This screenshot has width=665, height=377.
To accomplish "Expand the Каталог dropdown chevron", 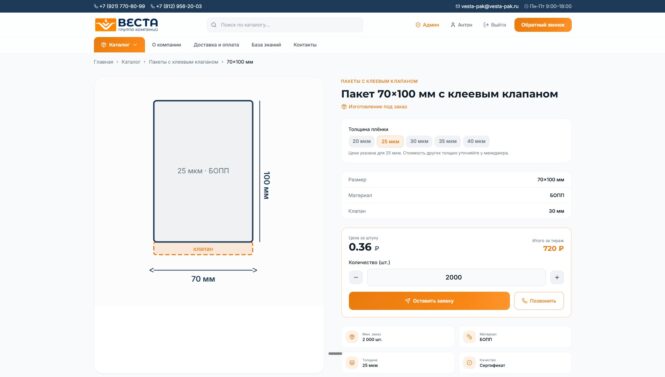I will coord(135,45).
